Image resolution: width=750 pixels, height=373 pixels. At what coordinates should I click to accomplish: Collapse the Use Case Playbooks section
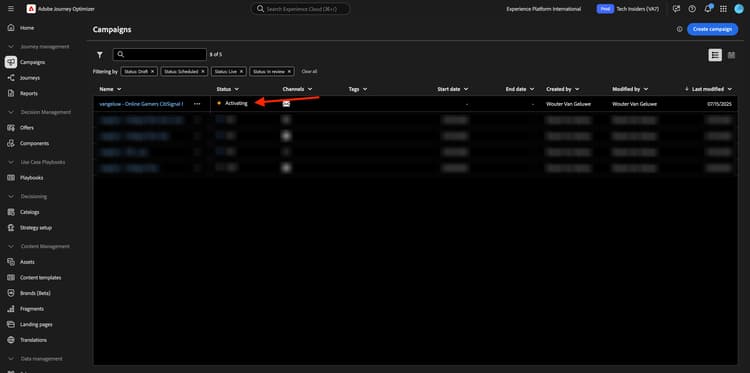[x=11, y=162]
